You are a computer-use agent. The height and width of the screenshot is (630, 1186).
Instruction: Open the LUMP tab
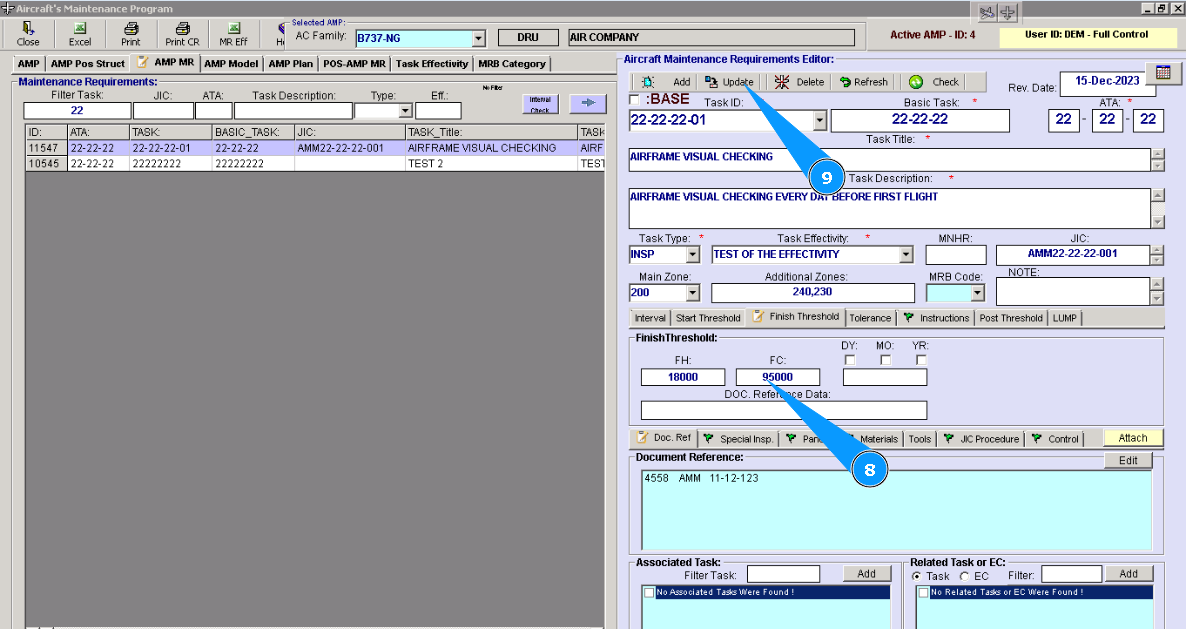pyautogui.click(x=1064, y=318)
